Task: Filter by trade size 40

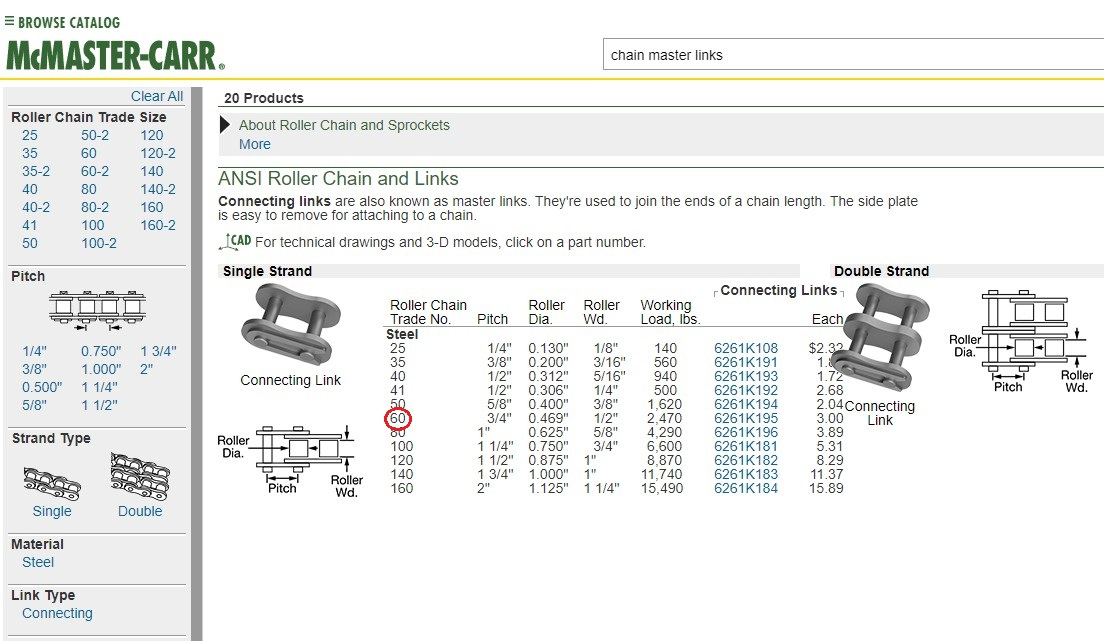Action: tap(30, 189)
